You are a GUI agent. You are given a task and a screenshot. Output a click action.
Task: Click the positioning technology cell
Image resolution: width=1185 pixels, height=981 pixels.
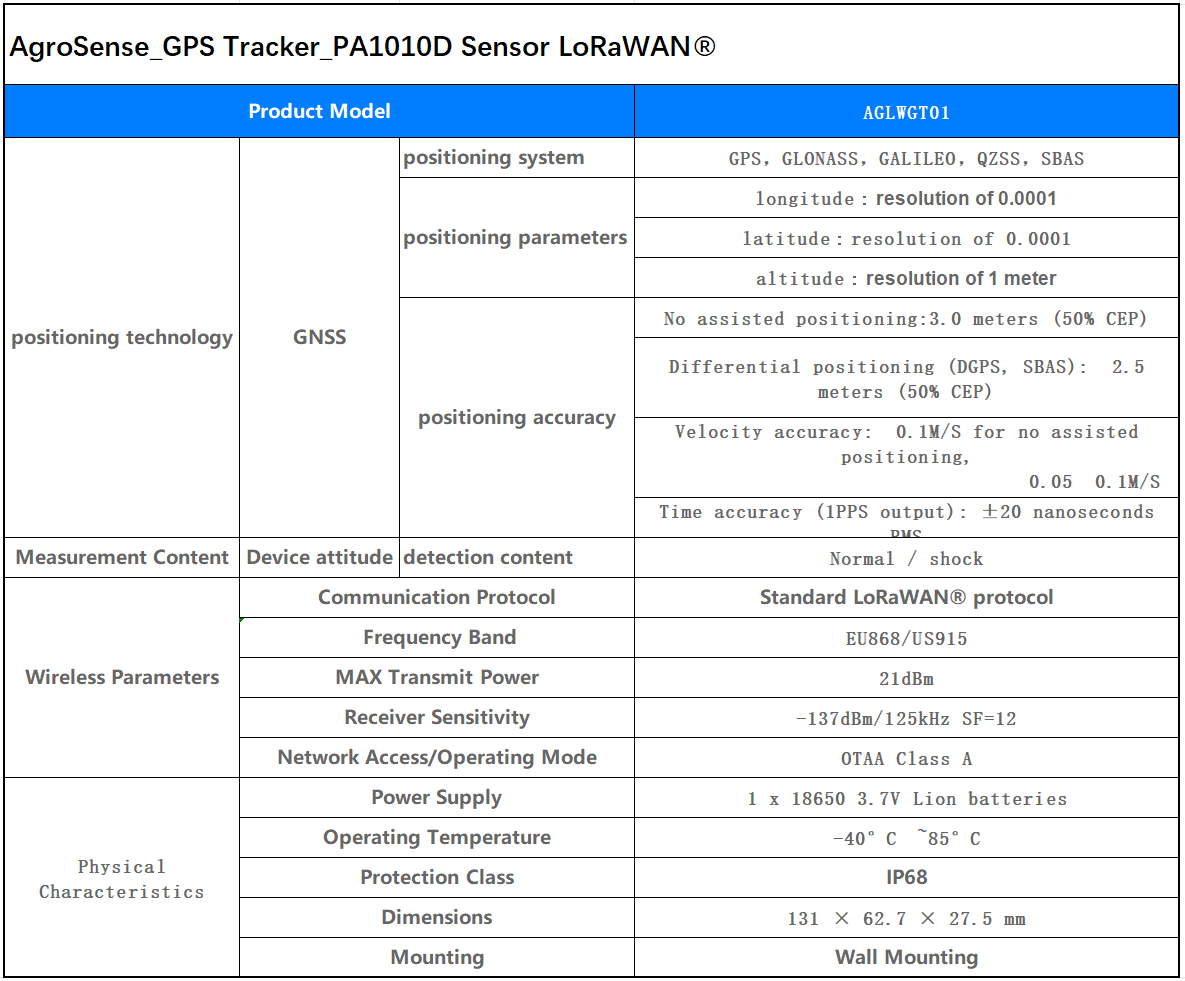tap(122, 337)
